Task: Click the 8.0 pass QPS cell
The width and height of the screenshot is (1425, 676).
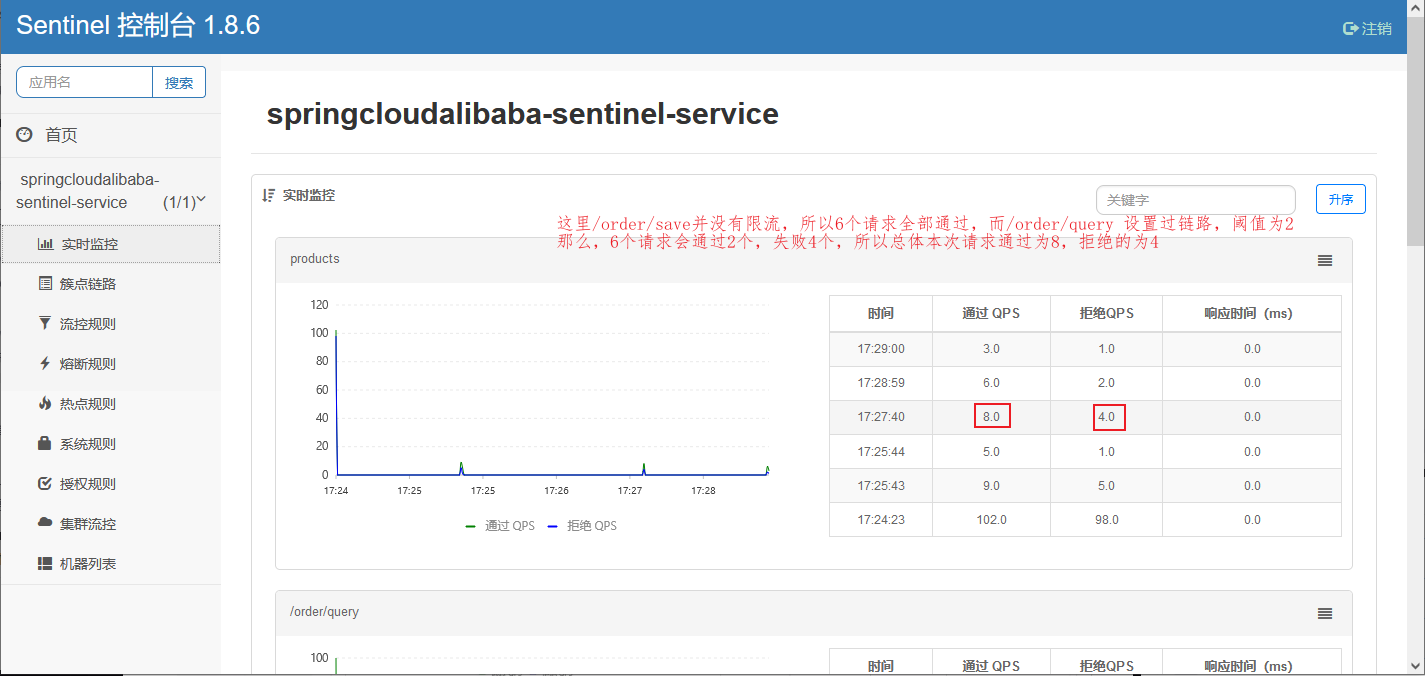Action: point(991,417)
